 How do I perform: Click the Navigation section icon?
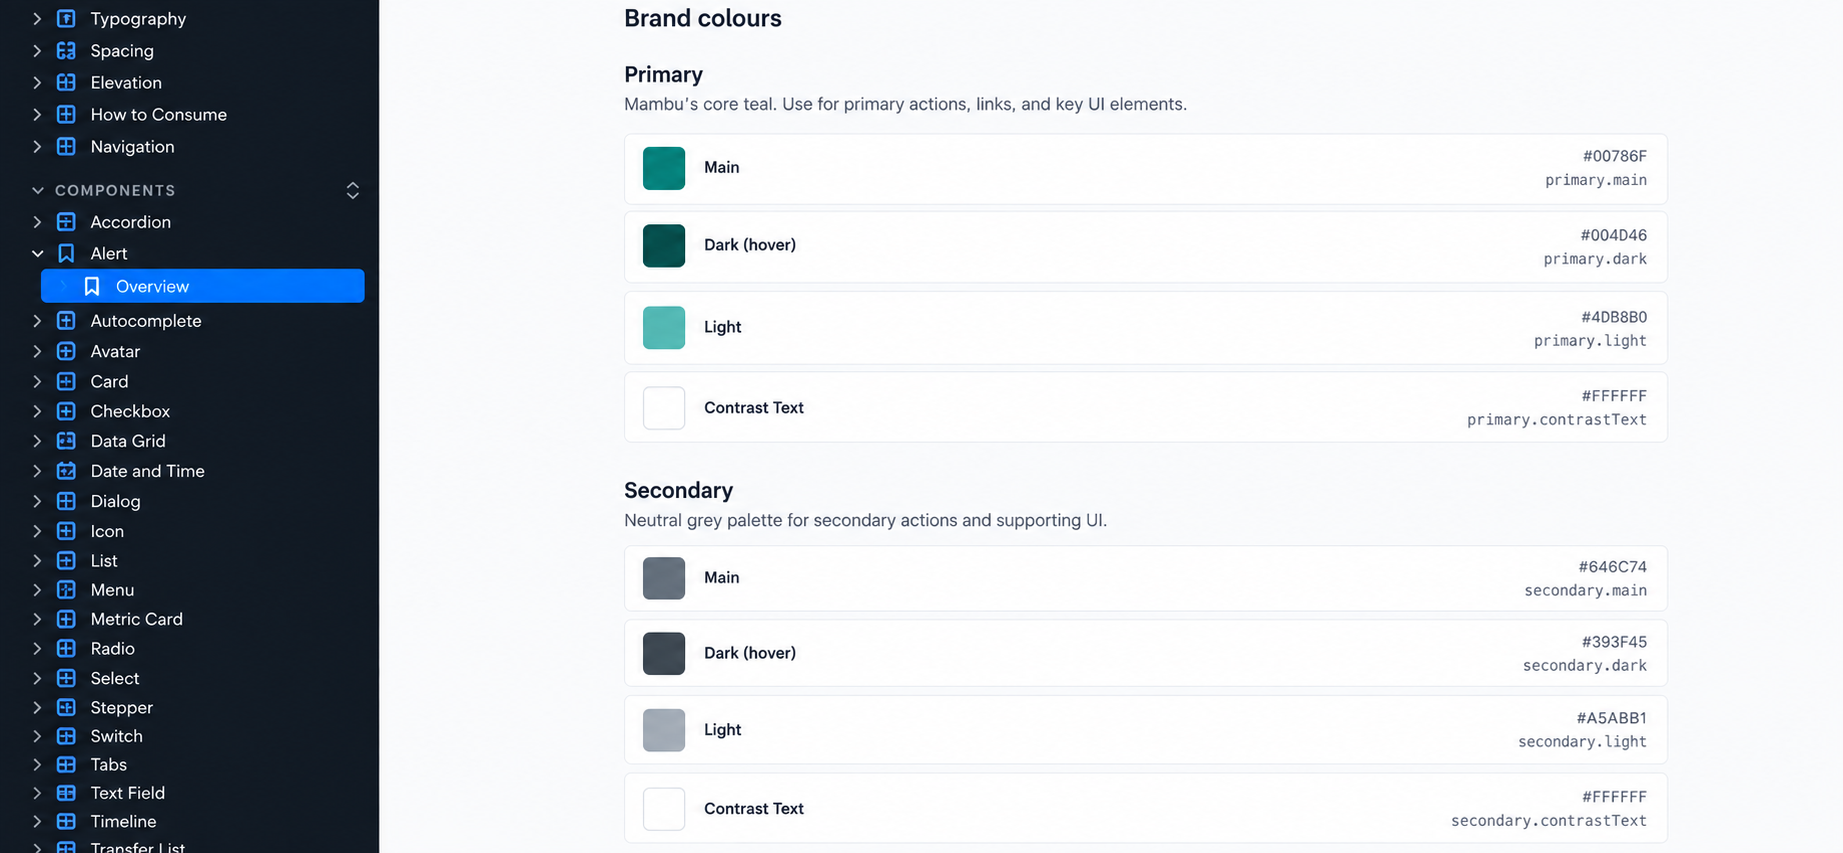(x=66, y=147)
